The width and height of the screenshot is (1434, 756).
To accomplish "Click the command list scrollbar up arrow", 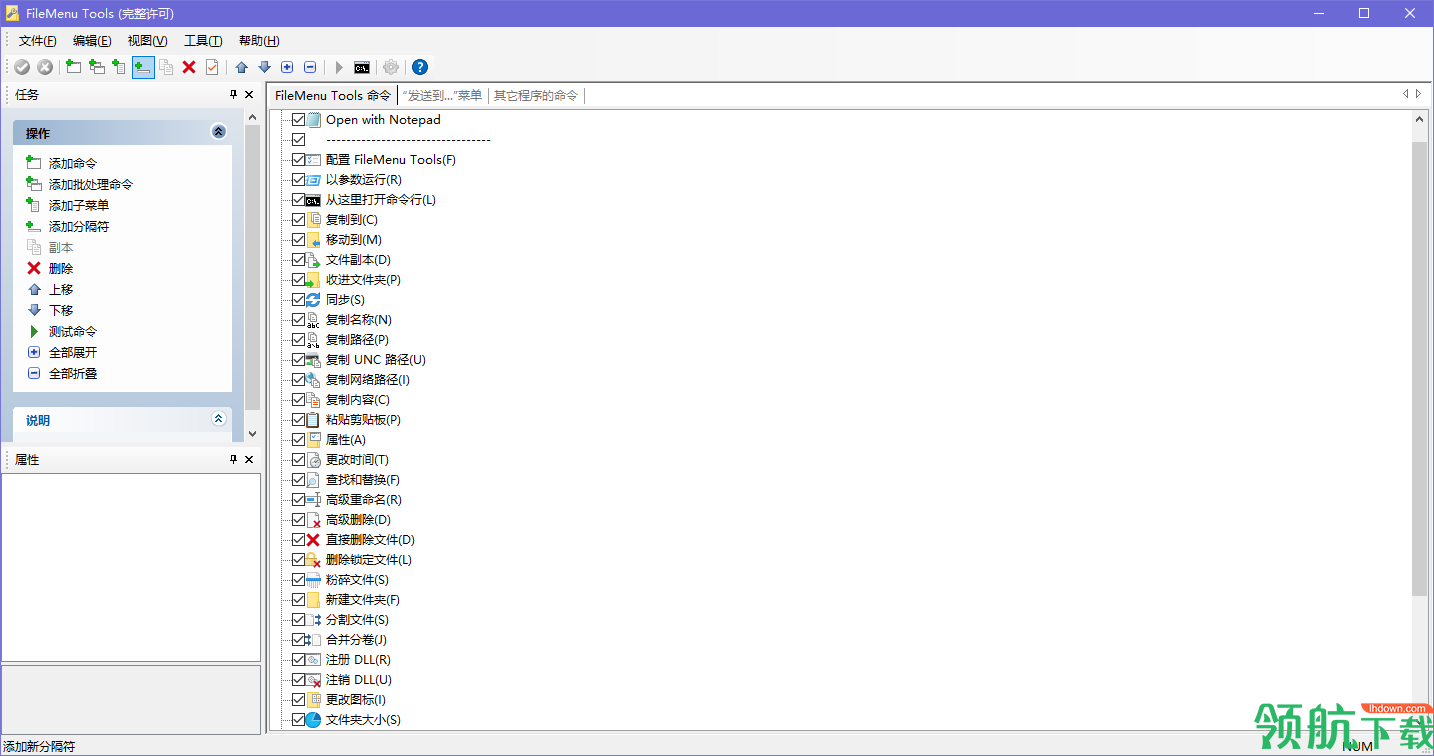I will coord(1420,119).
